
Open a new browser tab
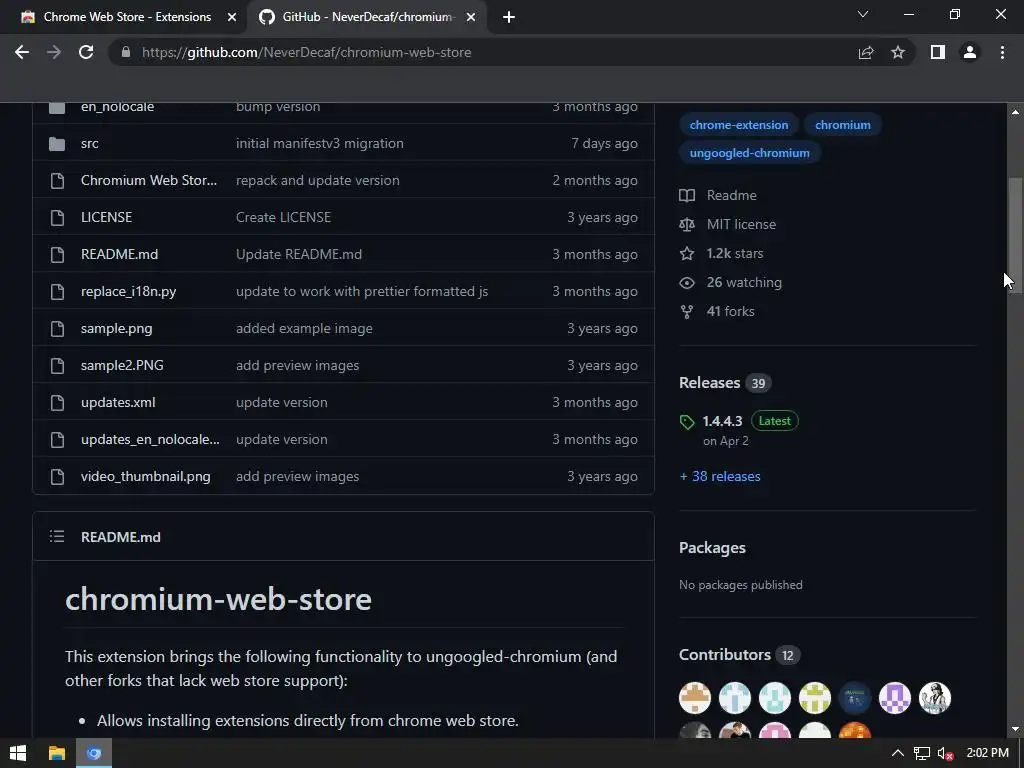coord(509,17)
